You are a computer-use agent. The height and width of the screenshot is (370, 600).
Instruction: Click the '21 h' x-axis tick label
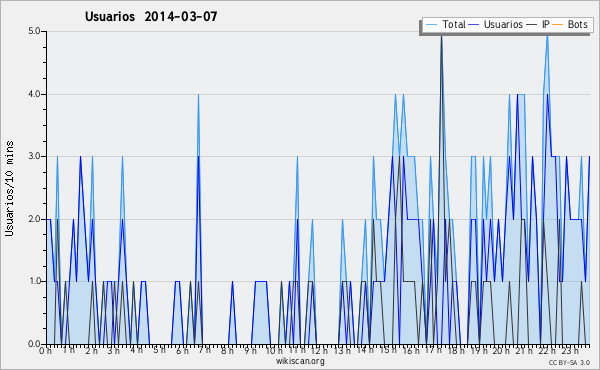[x=524, y=350]
